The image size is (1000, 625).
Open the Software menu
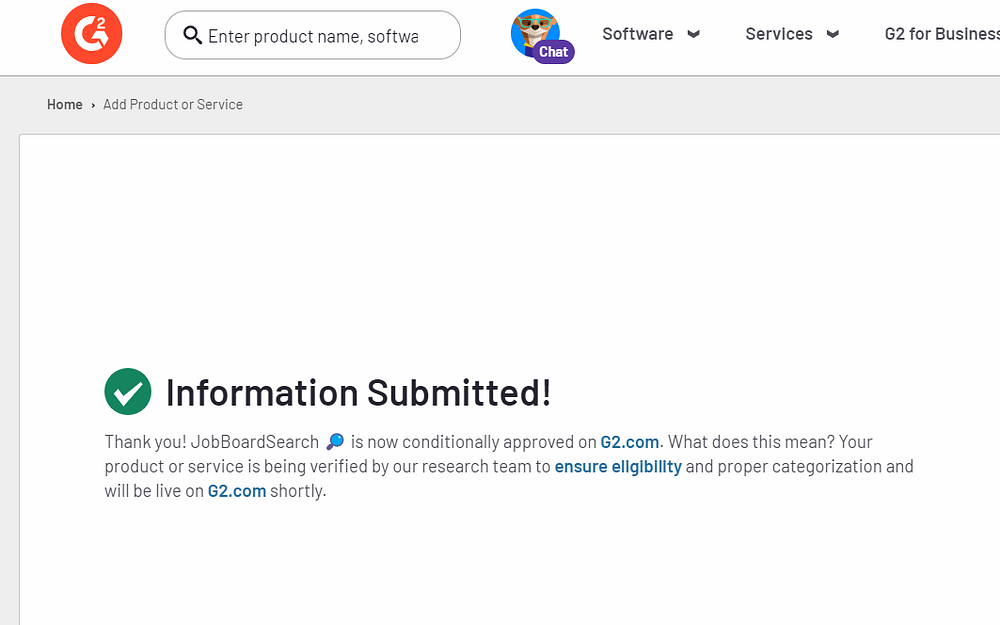click(x=638, y=34)
